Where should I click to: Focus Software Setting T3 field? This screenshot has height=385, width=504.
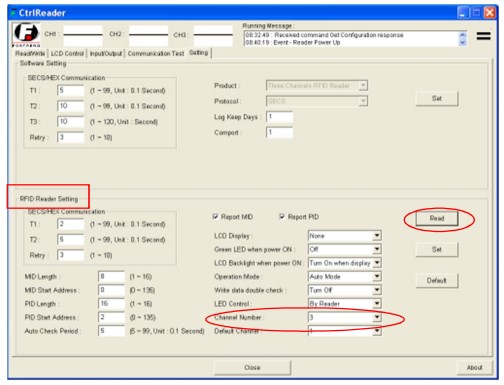coord(71,121)
